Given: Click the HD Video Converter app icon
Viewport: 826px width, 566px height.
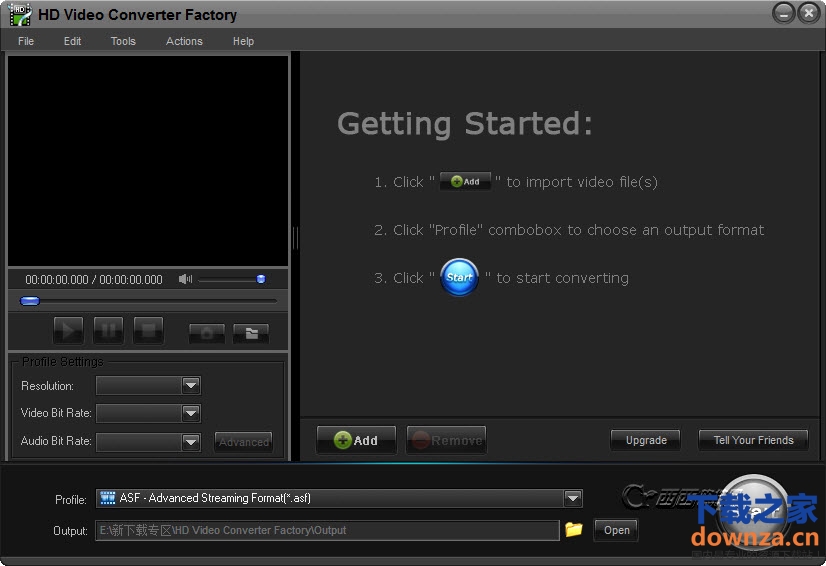Looking at the screenshot, I should tap(20, 15).
